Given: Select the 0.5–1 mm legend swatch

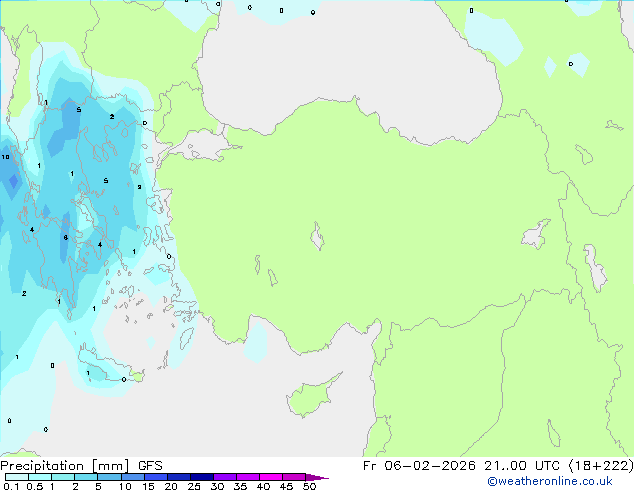Looking at the screenshot, I should [x=40, y=477].
